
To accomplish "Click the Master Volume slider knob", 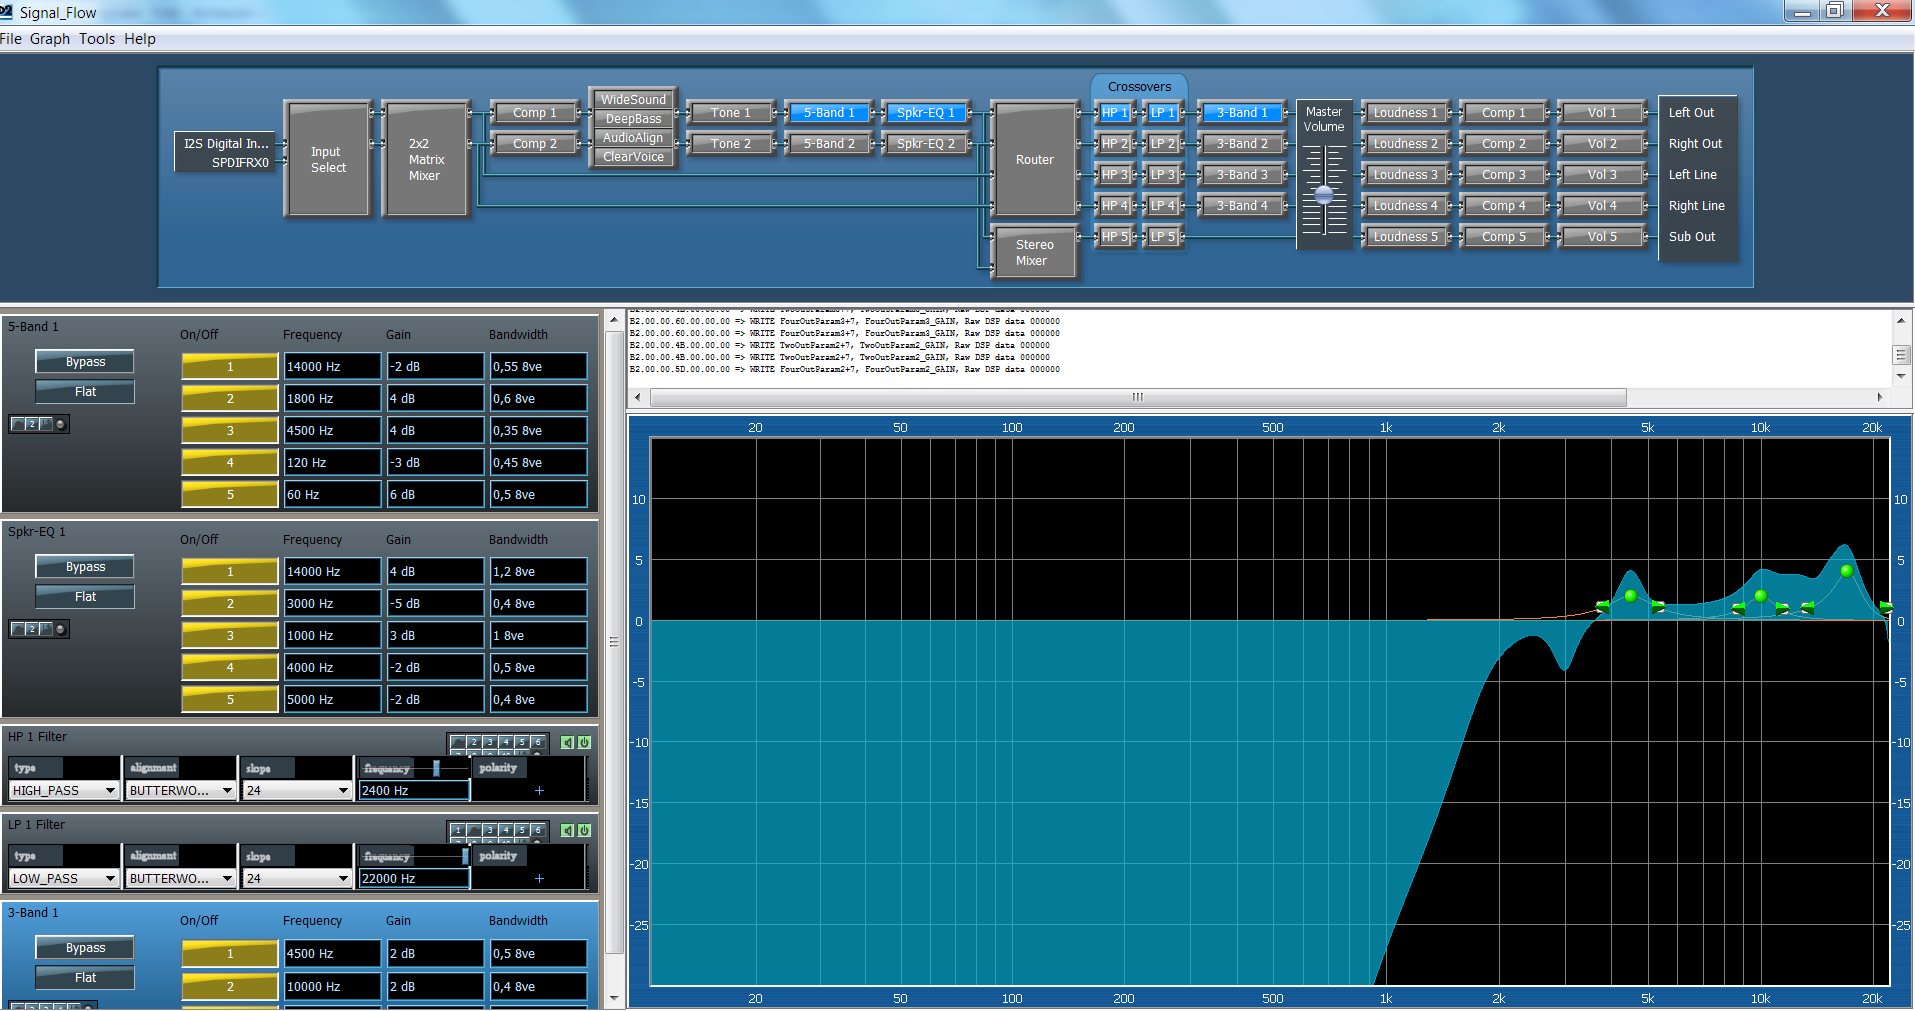I will [1324, 194].
